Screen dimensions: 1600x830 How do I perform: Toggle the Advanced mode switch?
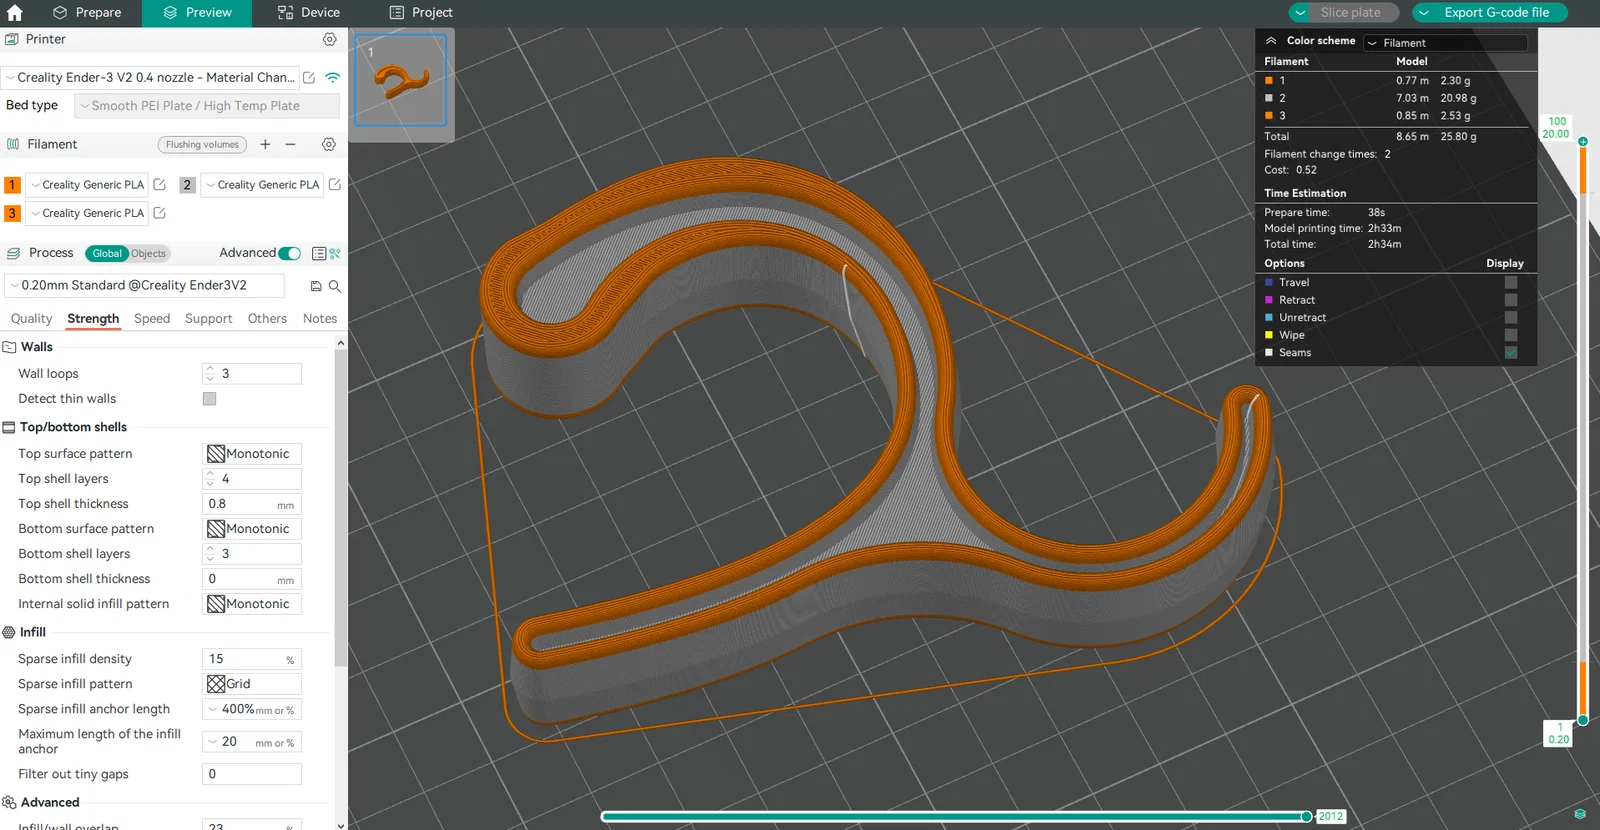(x=289, y=253)
